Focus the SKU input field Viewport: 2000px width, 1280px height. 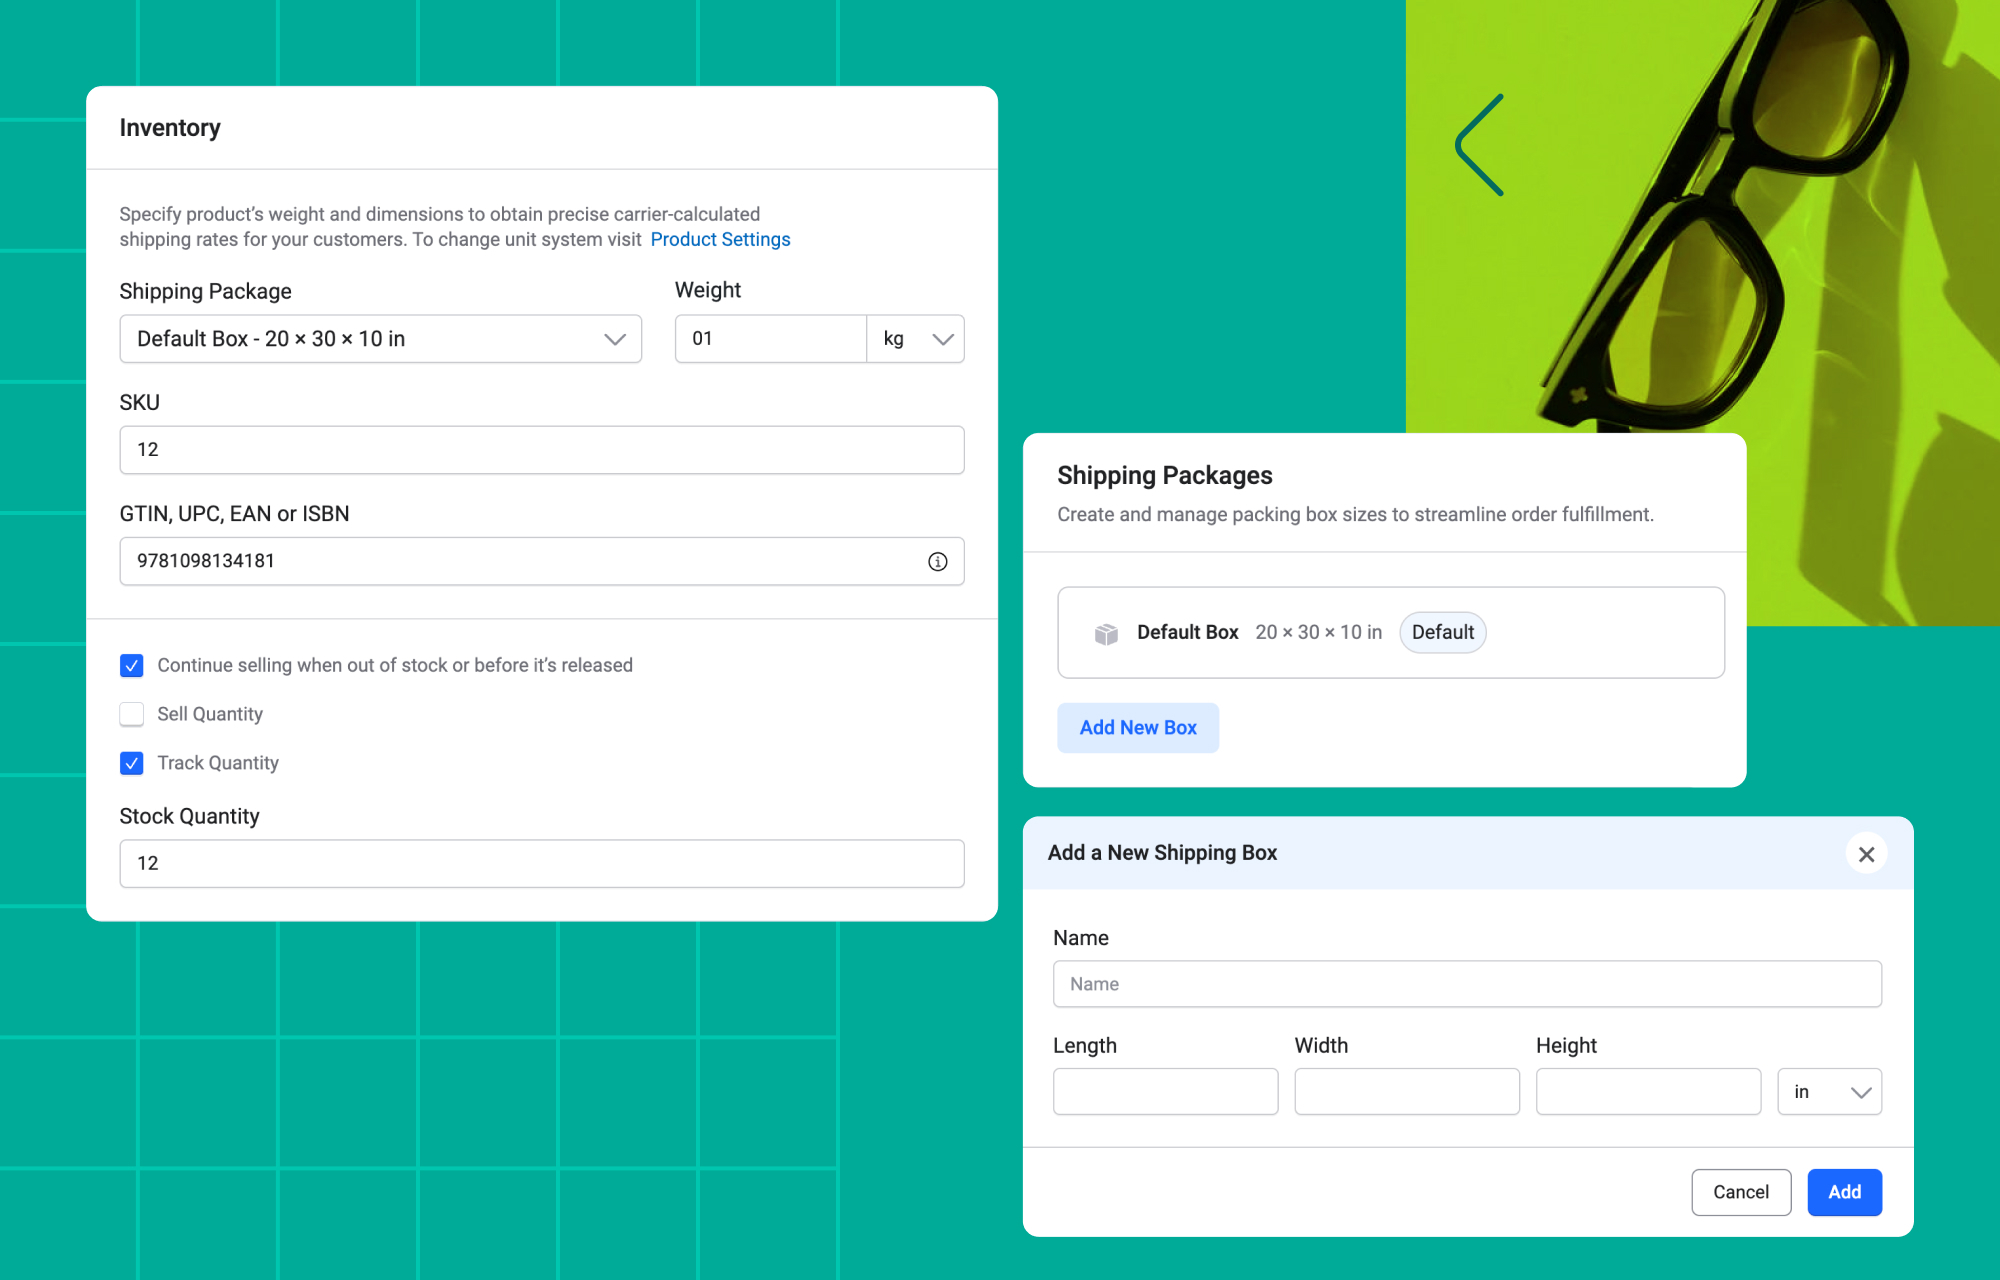[541, 450]
